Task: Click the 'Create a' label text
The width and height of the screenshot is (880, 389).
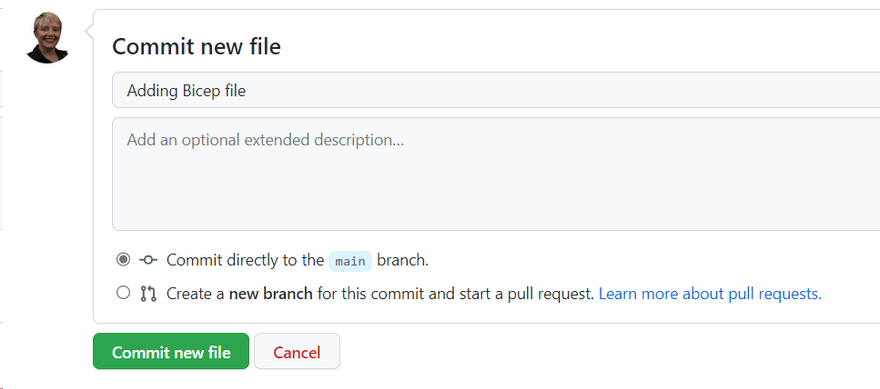Action: 196,294
